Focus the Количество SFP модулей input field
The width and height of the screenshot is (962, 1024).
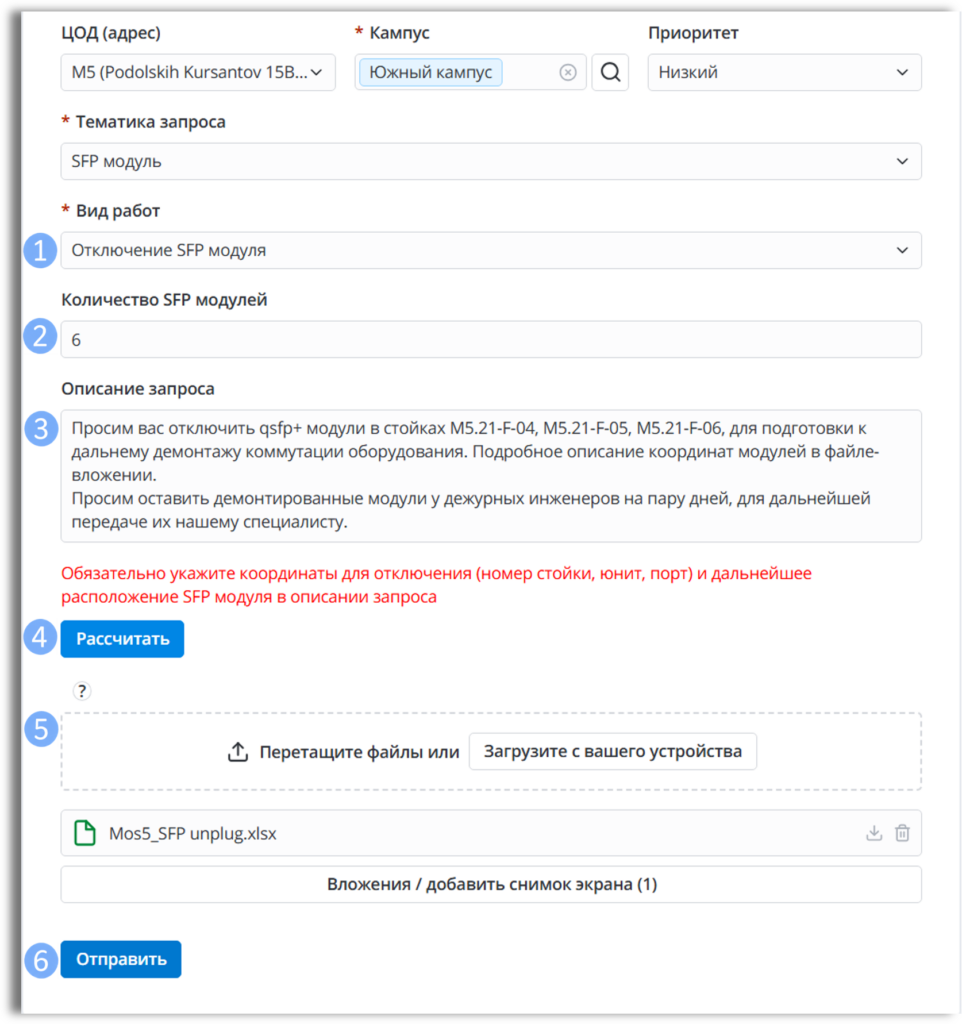coord(491,340)
